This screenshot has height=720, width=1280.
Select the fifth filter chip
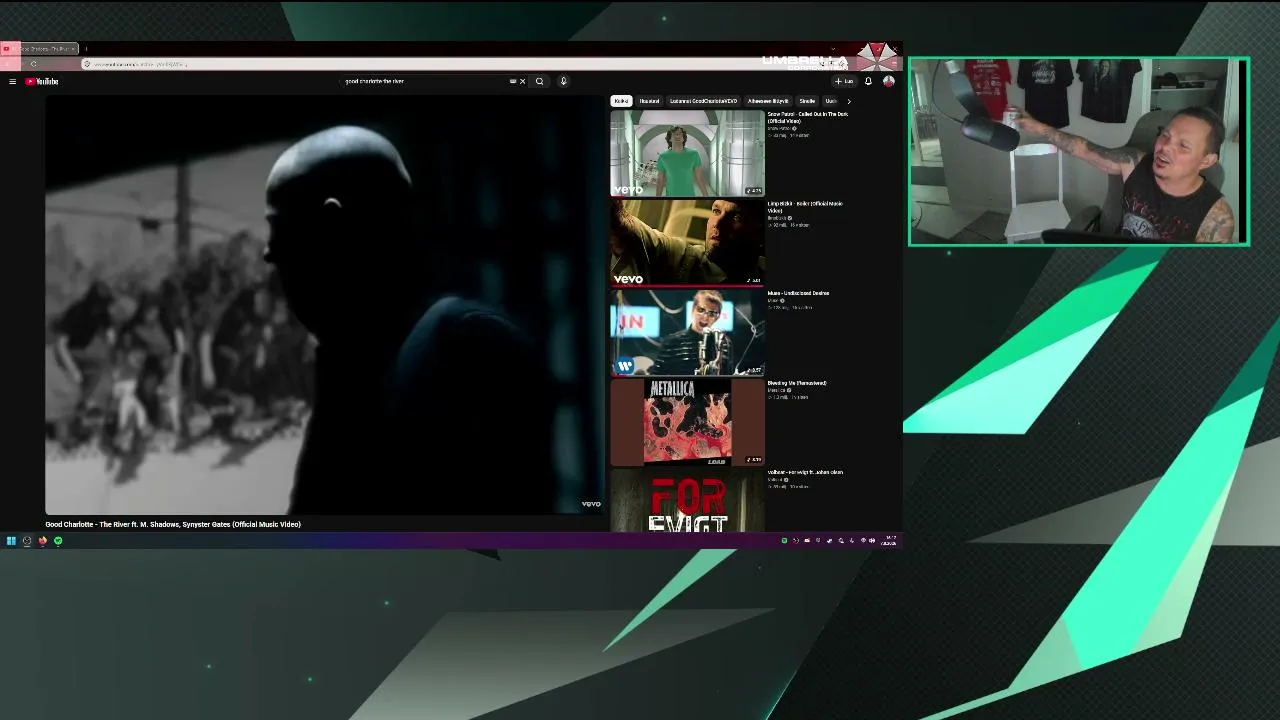pyautogui.click(x=807, y=101)
